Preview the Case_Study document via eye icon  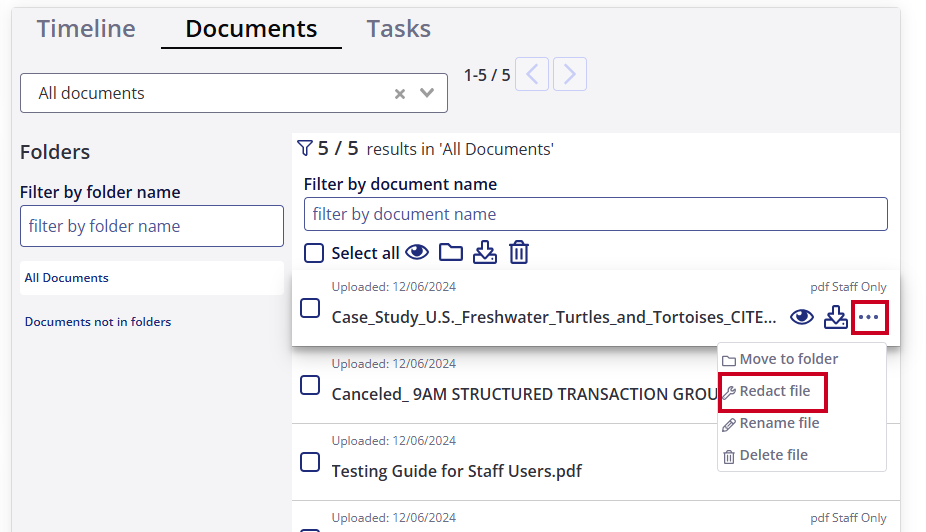(802, 317)
